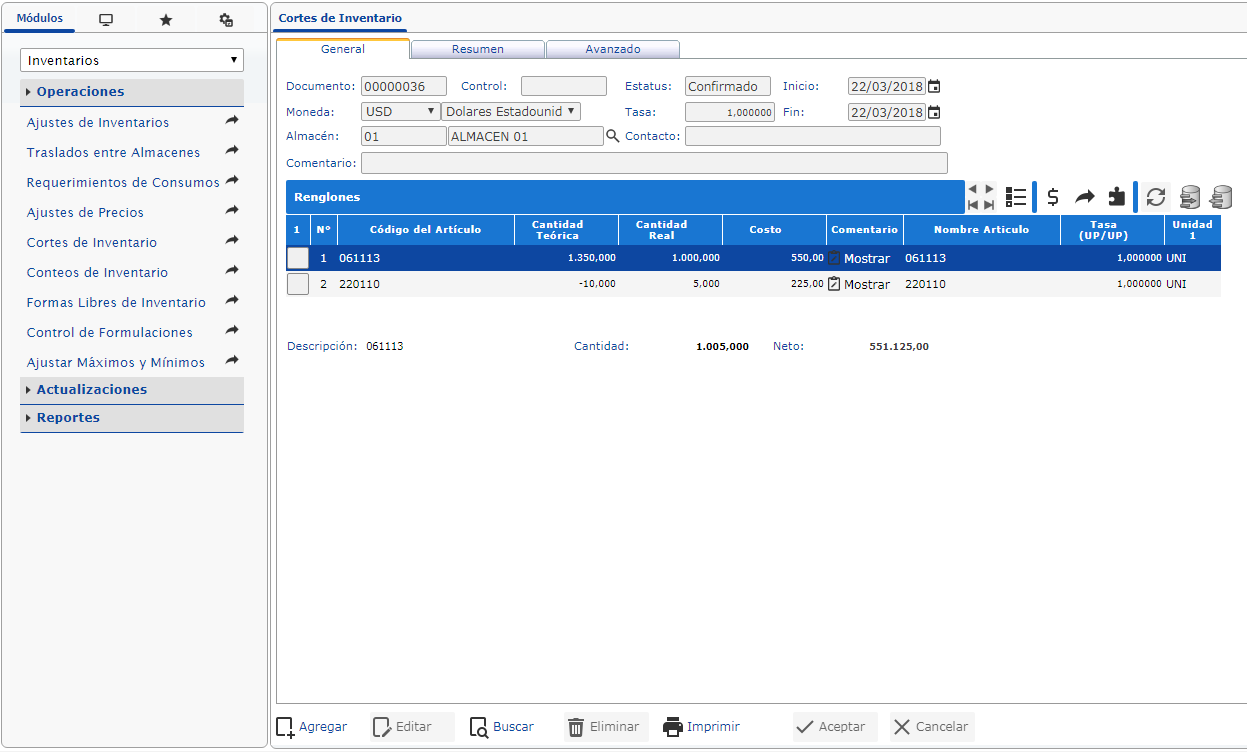Expand the Reportes section
This screenshot has width=1247, height=752.
coord(132,418)
